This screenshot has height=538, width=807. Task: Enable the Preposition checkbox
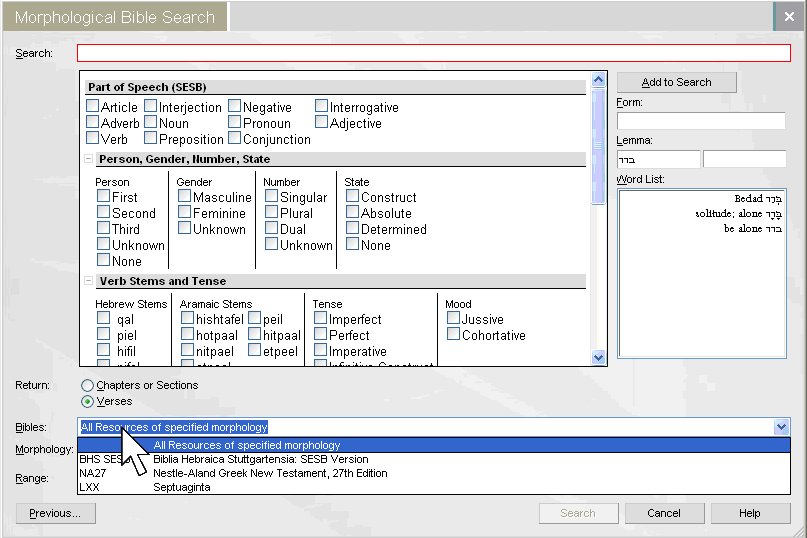(151, 138)
